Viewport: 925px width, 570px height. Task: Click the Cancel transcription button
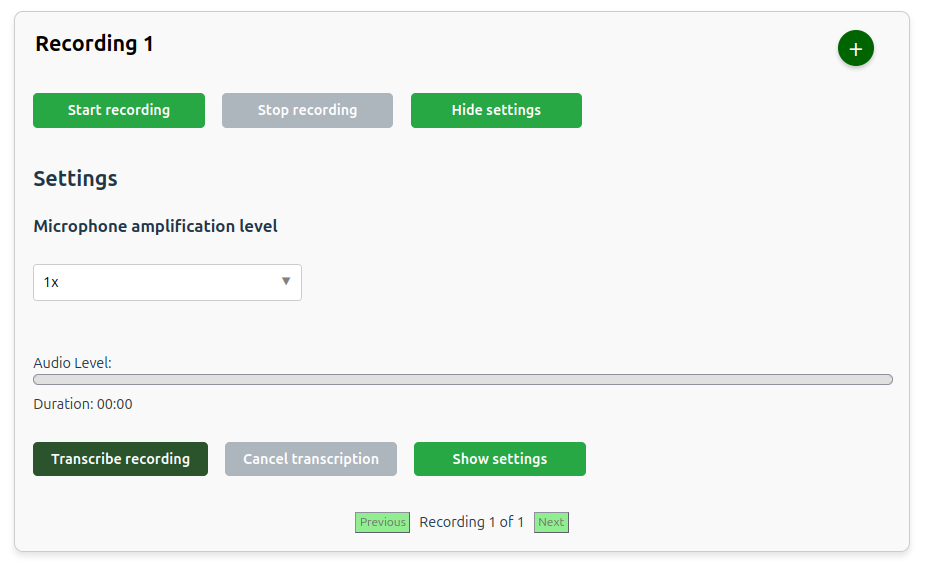311,459
